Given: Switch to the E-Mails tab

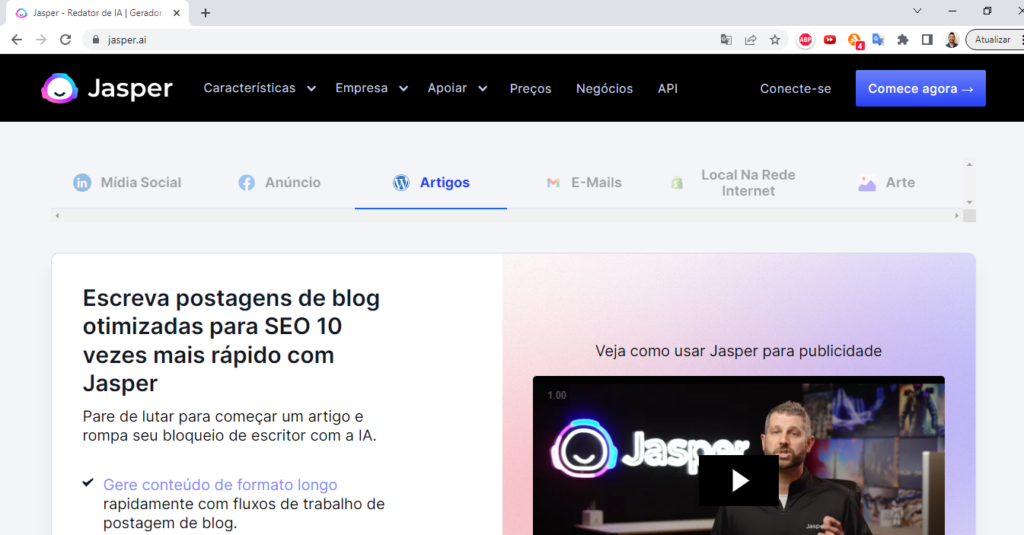Looking at the screenshot, I should [x=584, y=182].
